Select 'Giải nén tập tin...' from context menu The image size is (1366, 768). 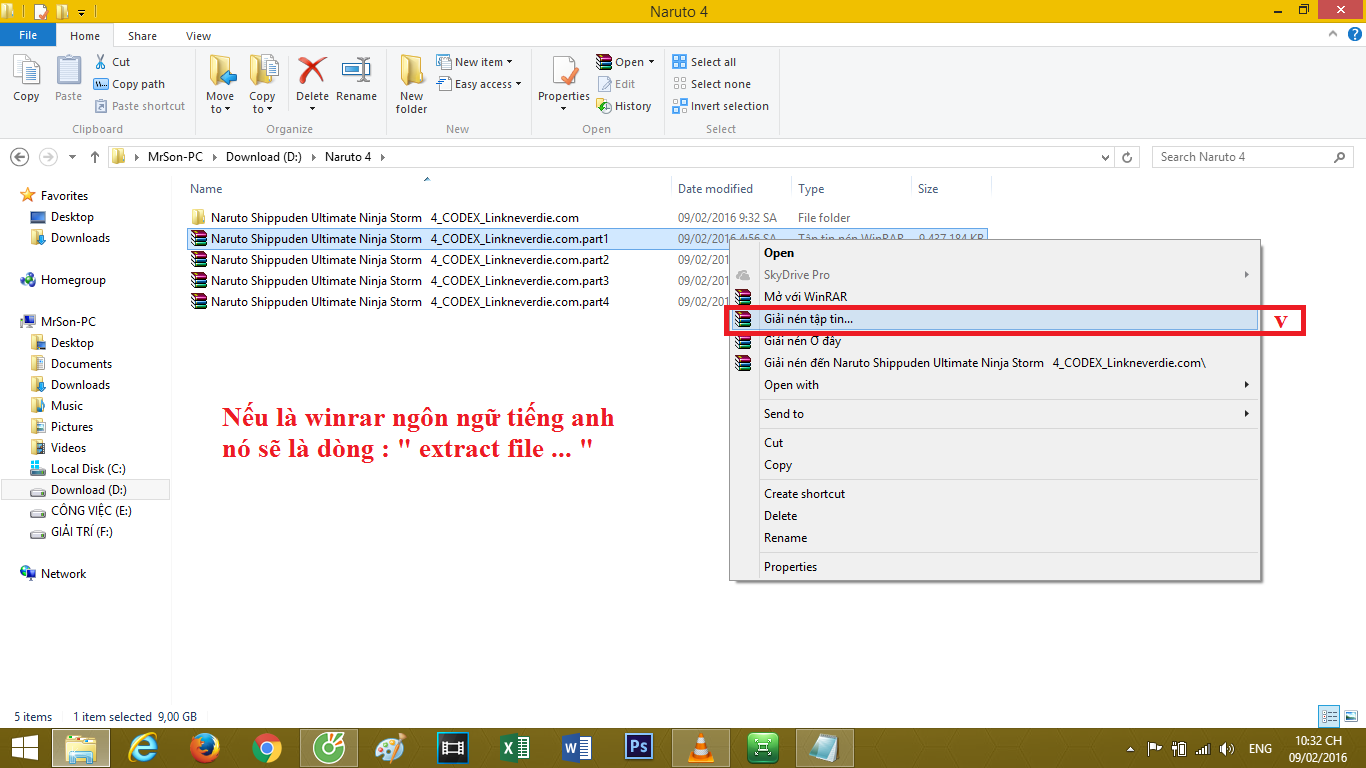808,319
